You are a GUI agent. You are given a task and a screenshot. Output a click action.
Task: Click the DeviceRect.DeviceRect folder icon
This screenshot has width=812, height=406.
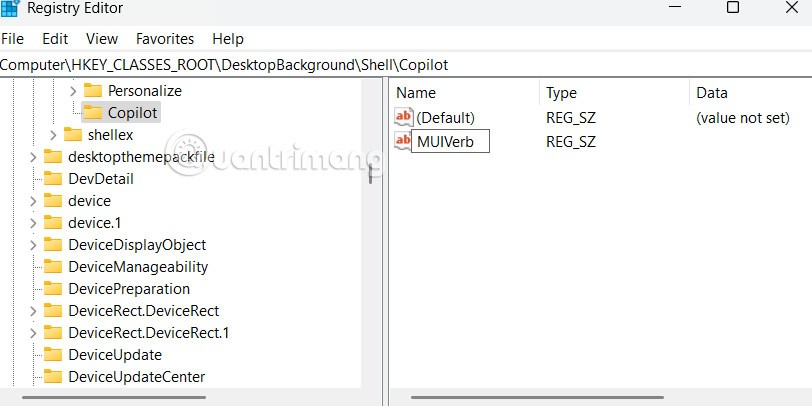coord(53,311)
